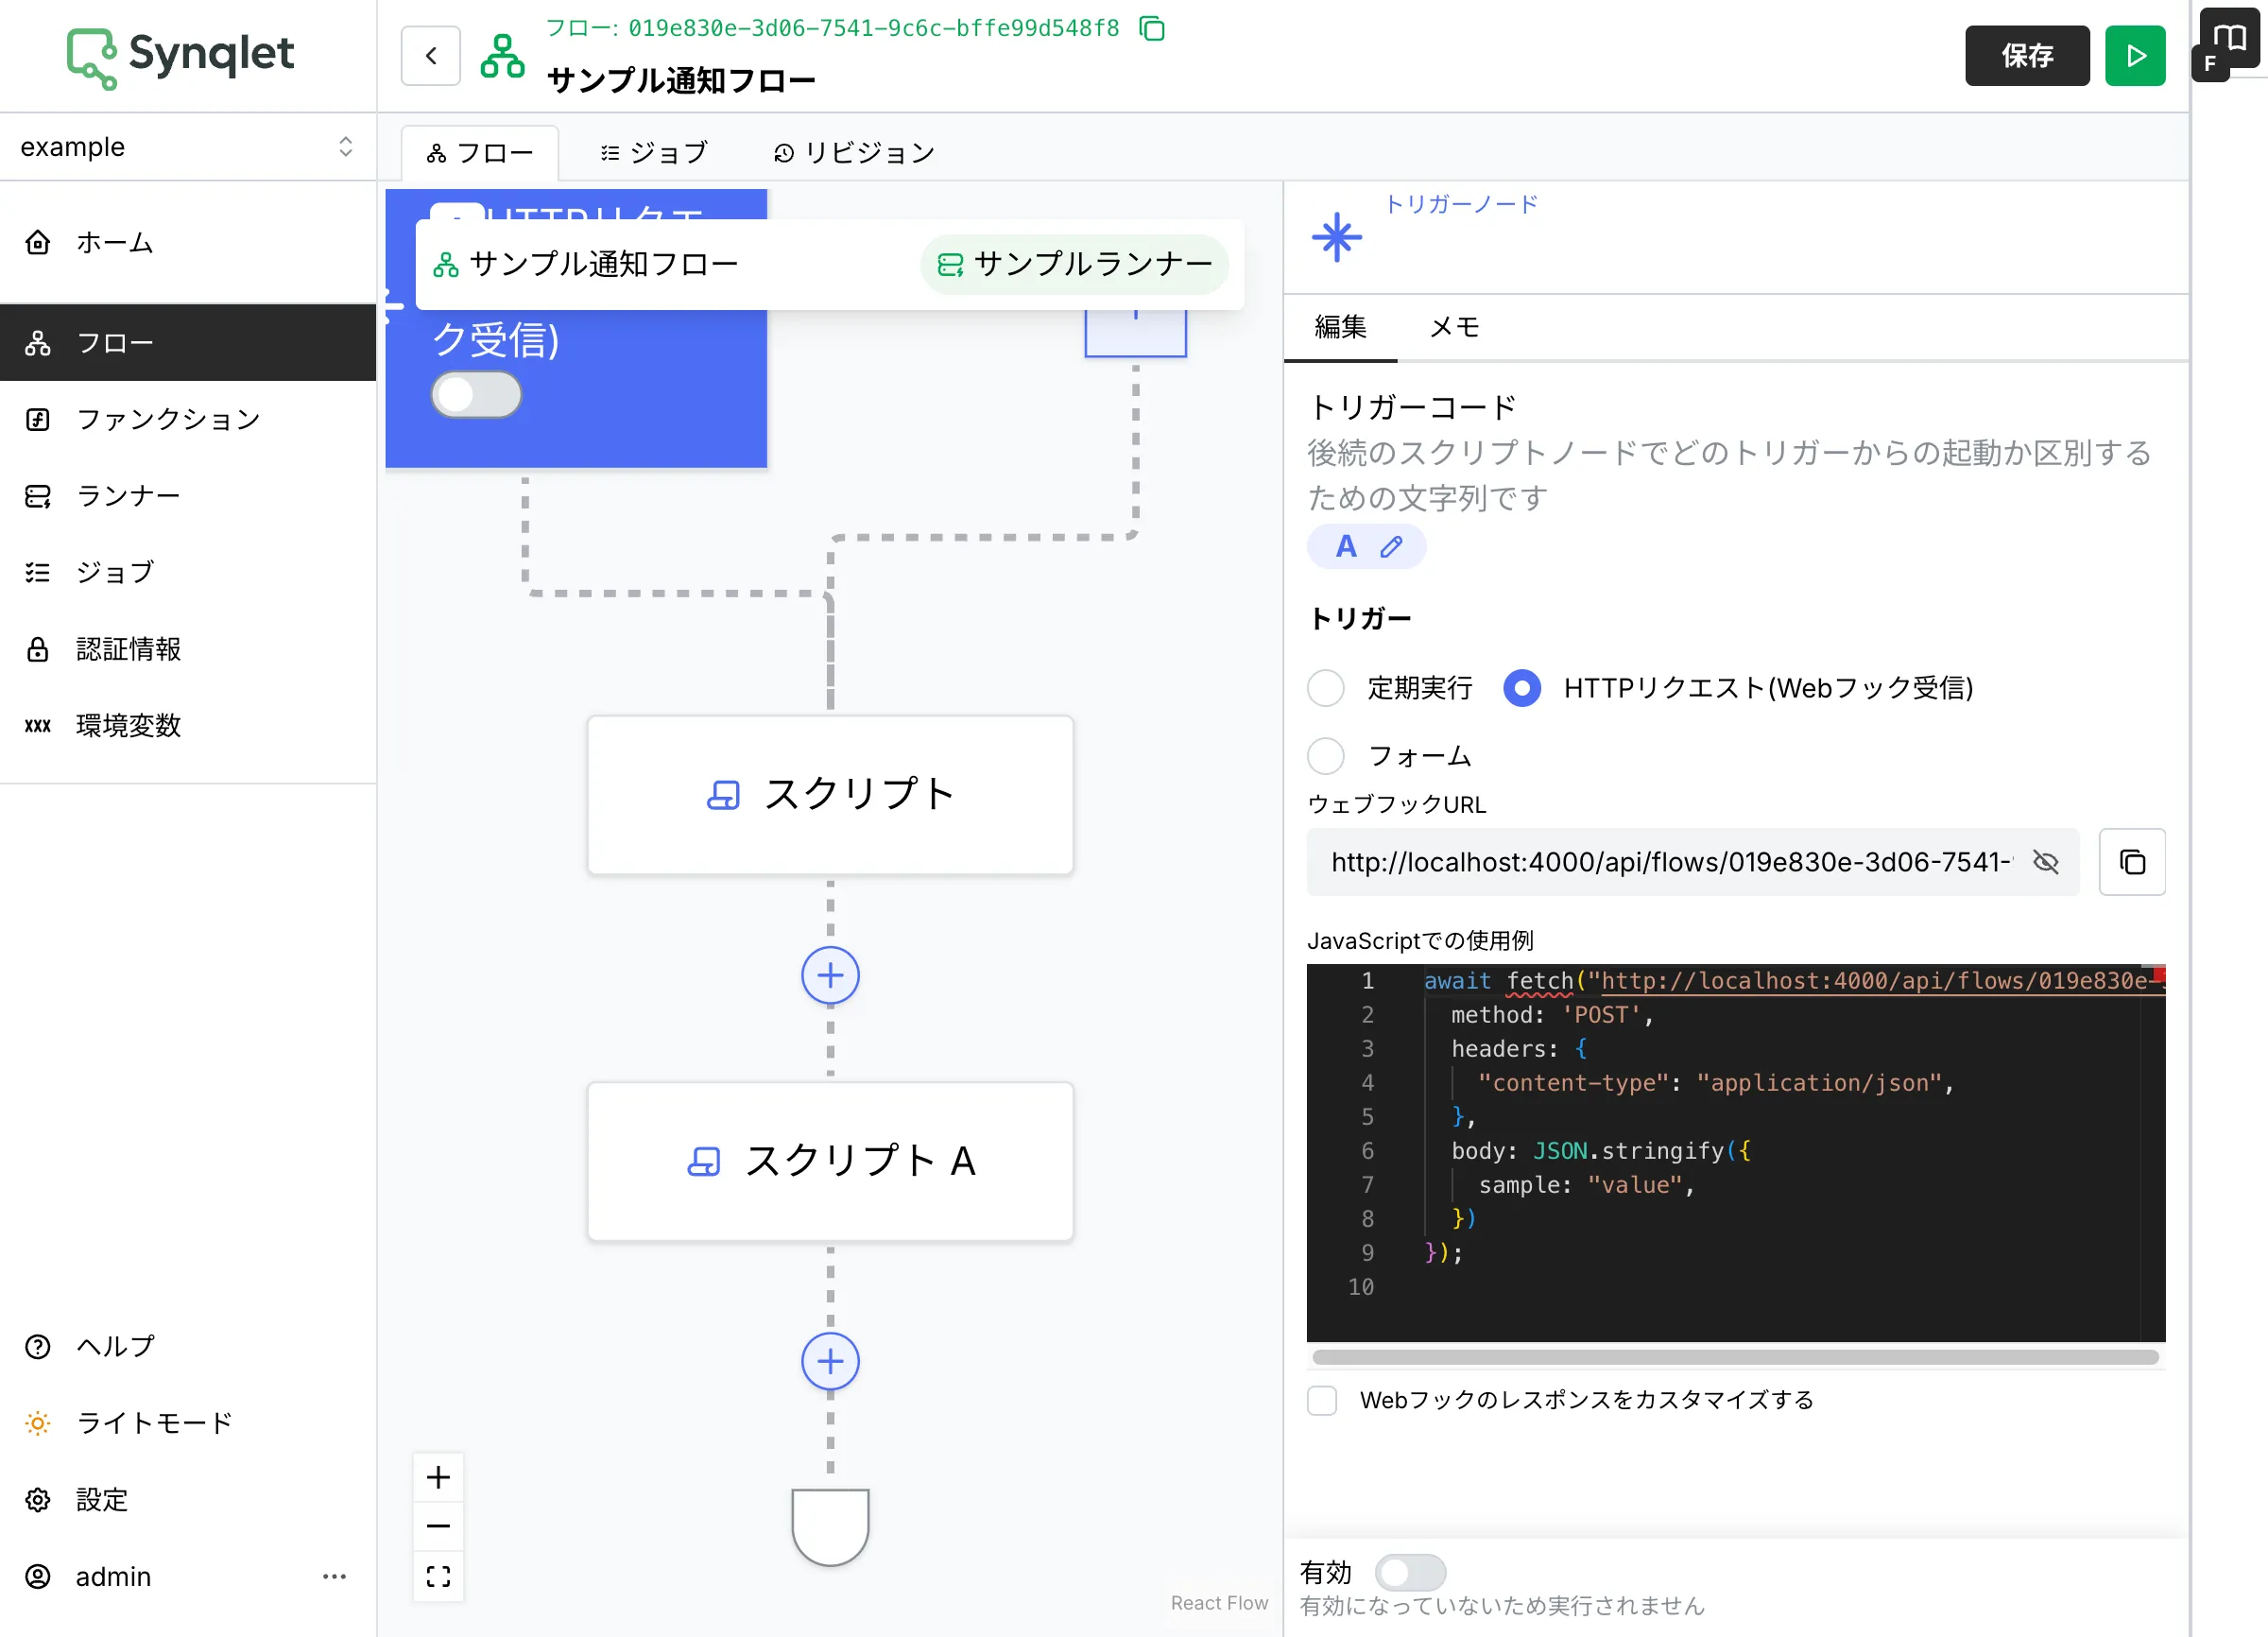Open ファンクション in the sidebar
This screenshot has height=1637, width=2268.
tap(188, 419)
